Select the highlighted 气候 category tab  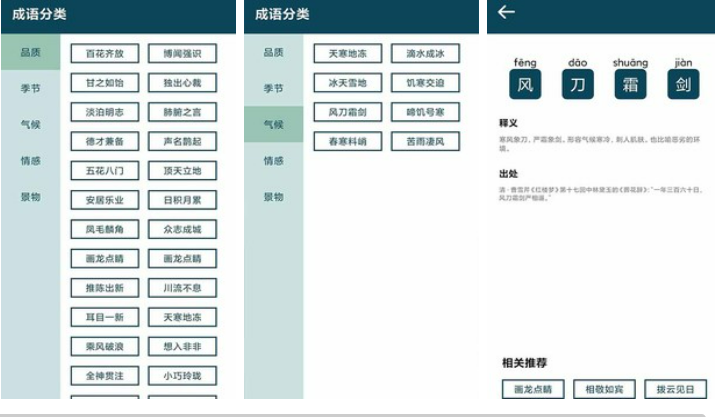click(273, 124)
